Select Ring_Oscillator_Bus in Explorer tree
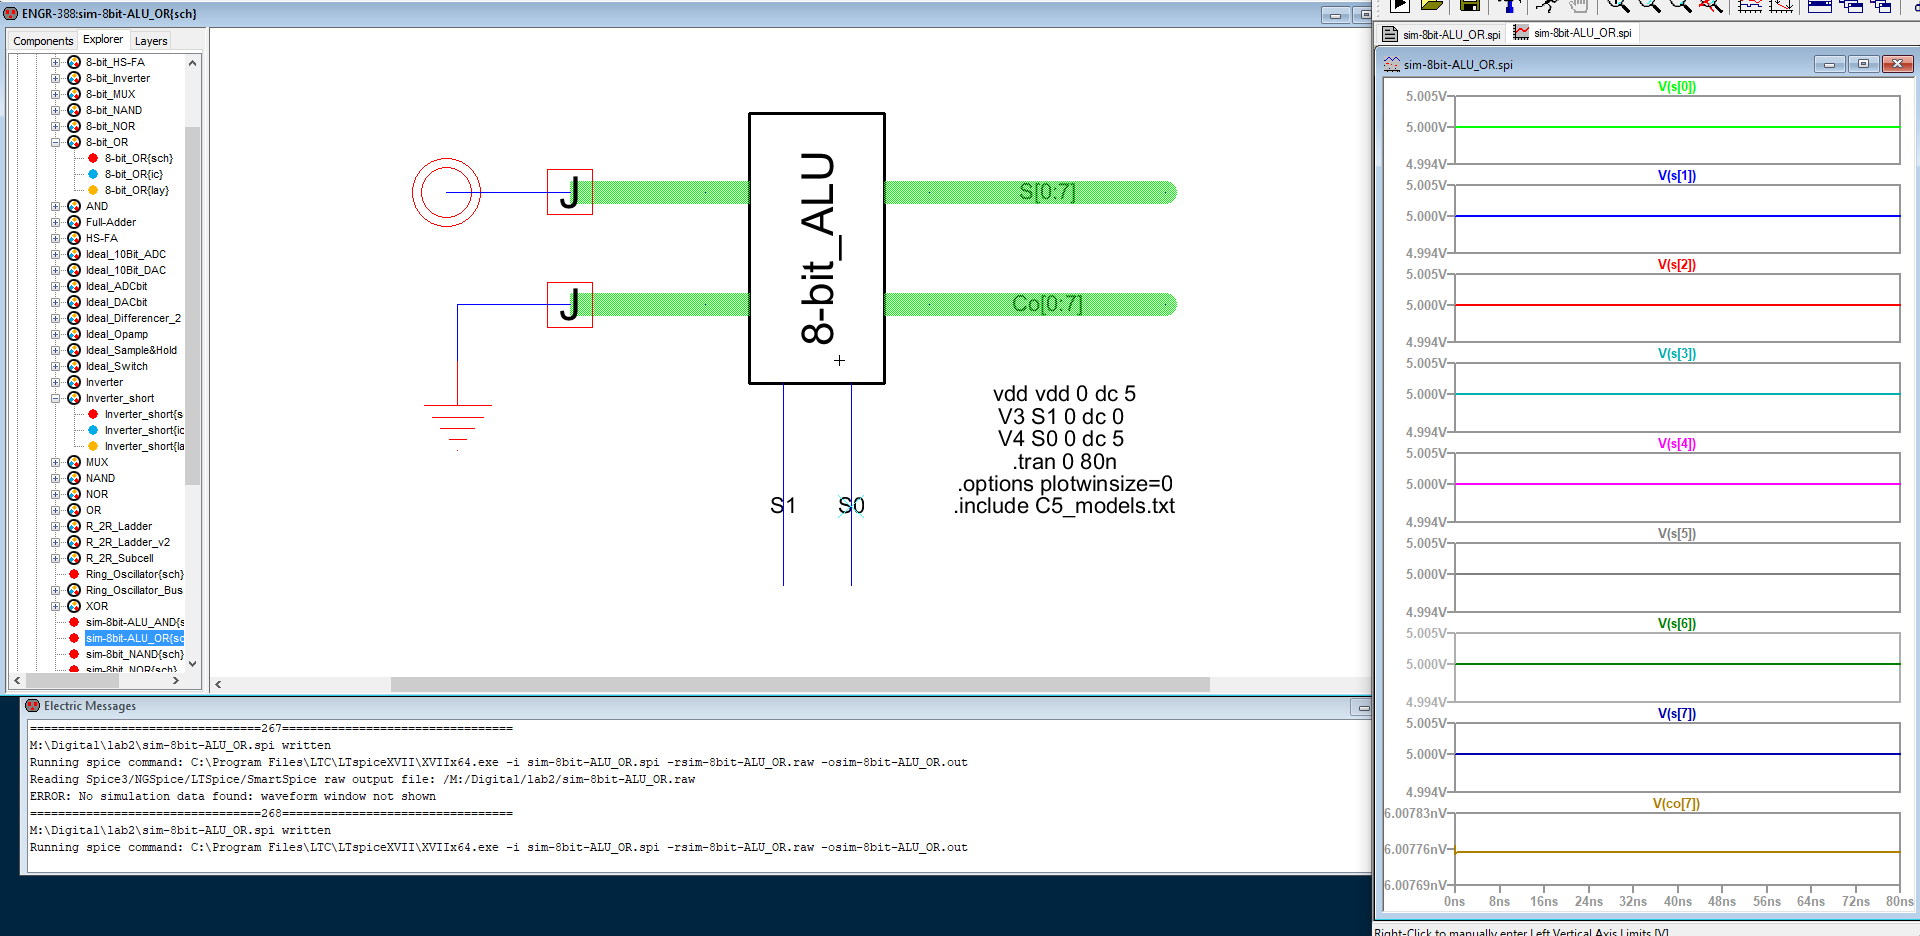Viewport: 1920px width, 936px height. click(134, 590)
